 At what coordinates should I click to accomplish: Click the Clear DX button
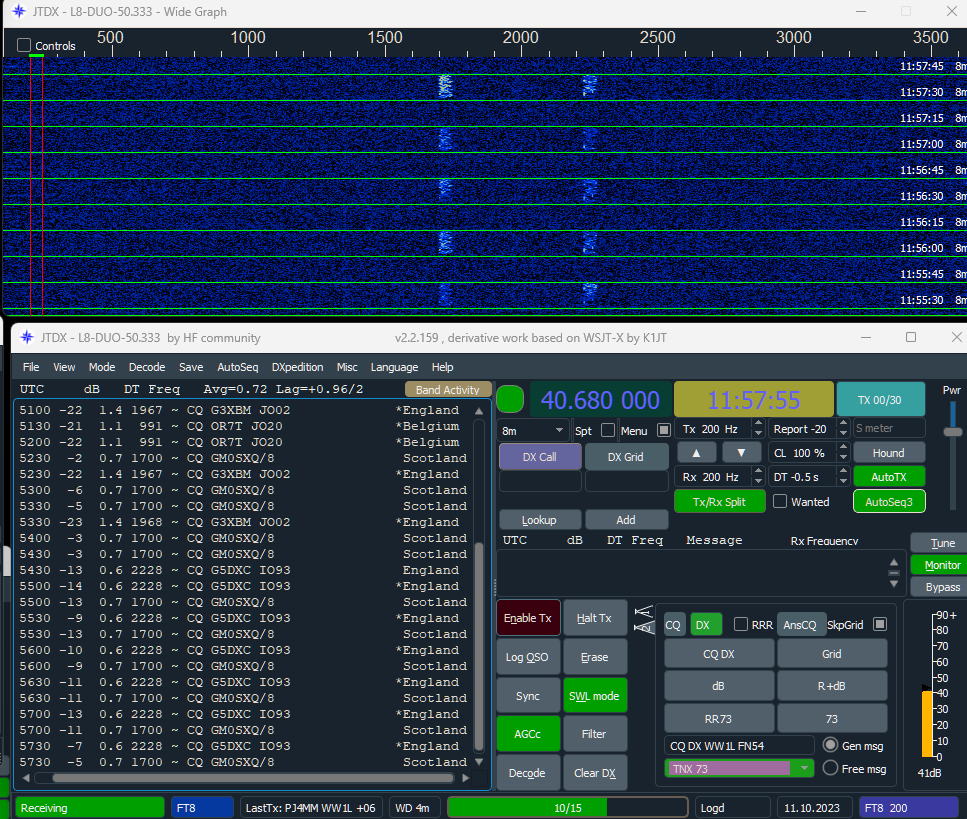point(595,773)
